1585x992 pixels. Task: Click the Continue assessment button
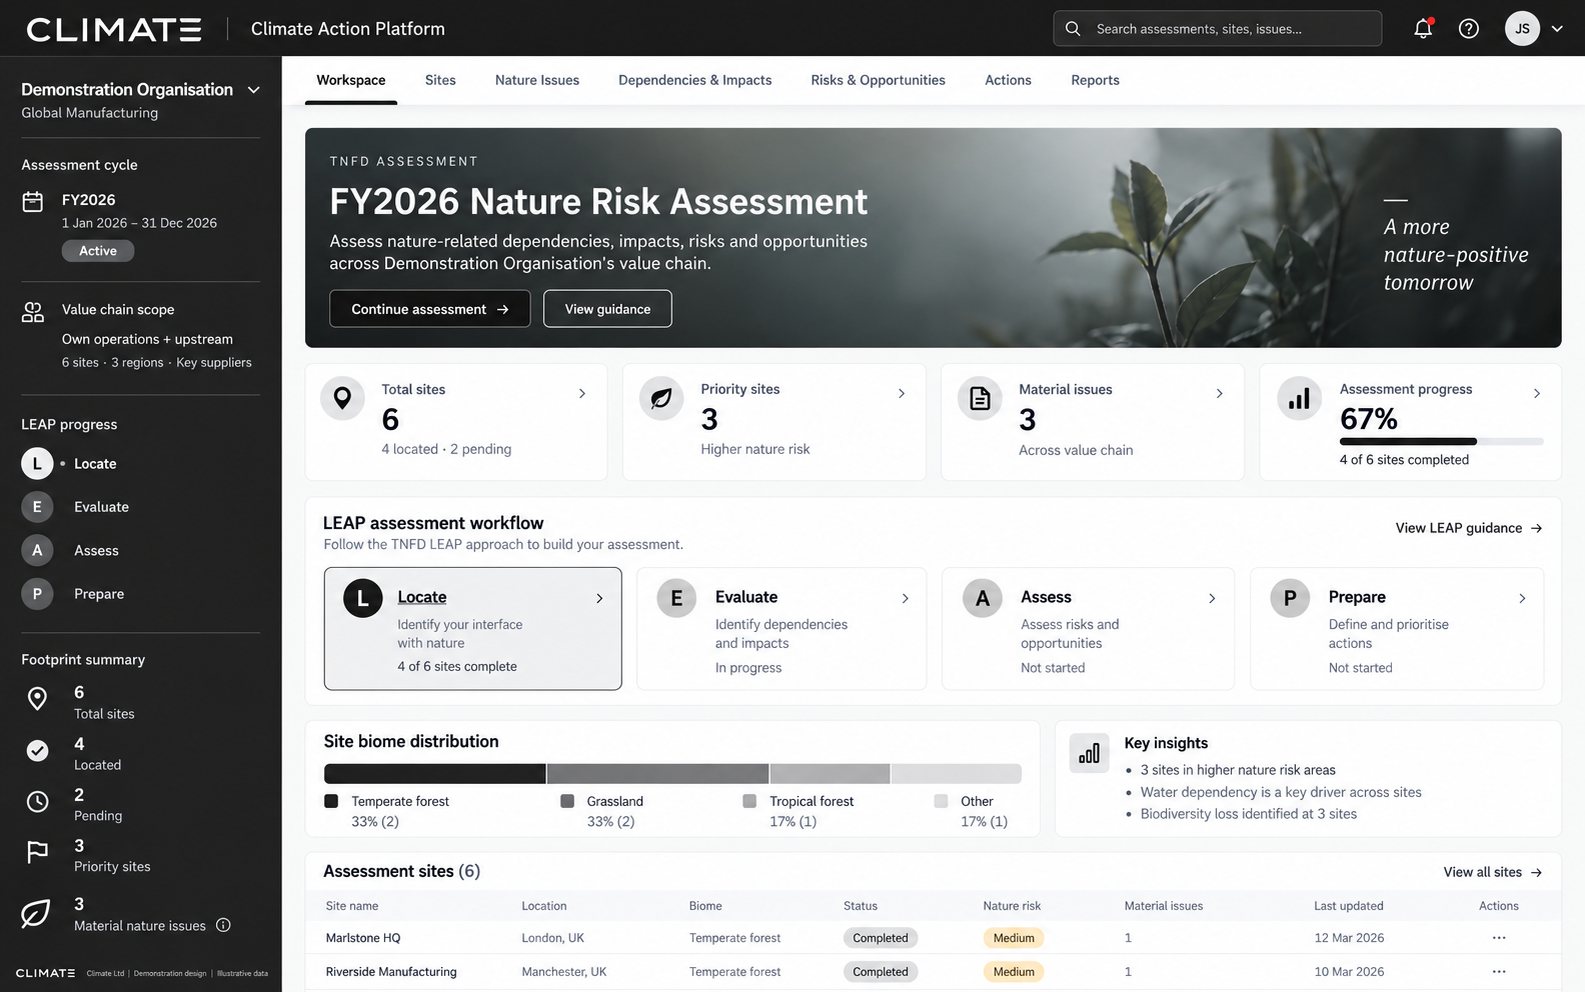pos(430,309)
